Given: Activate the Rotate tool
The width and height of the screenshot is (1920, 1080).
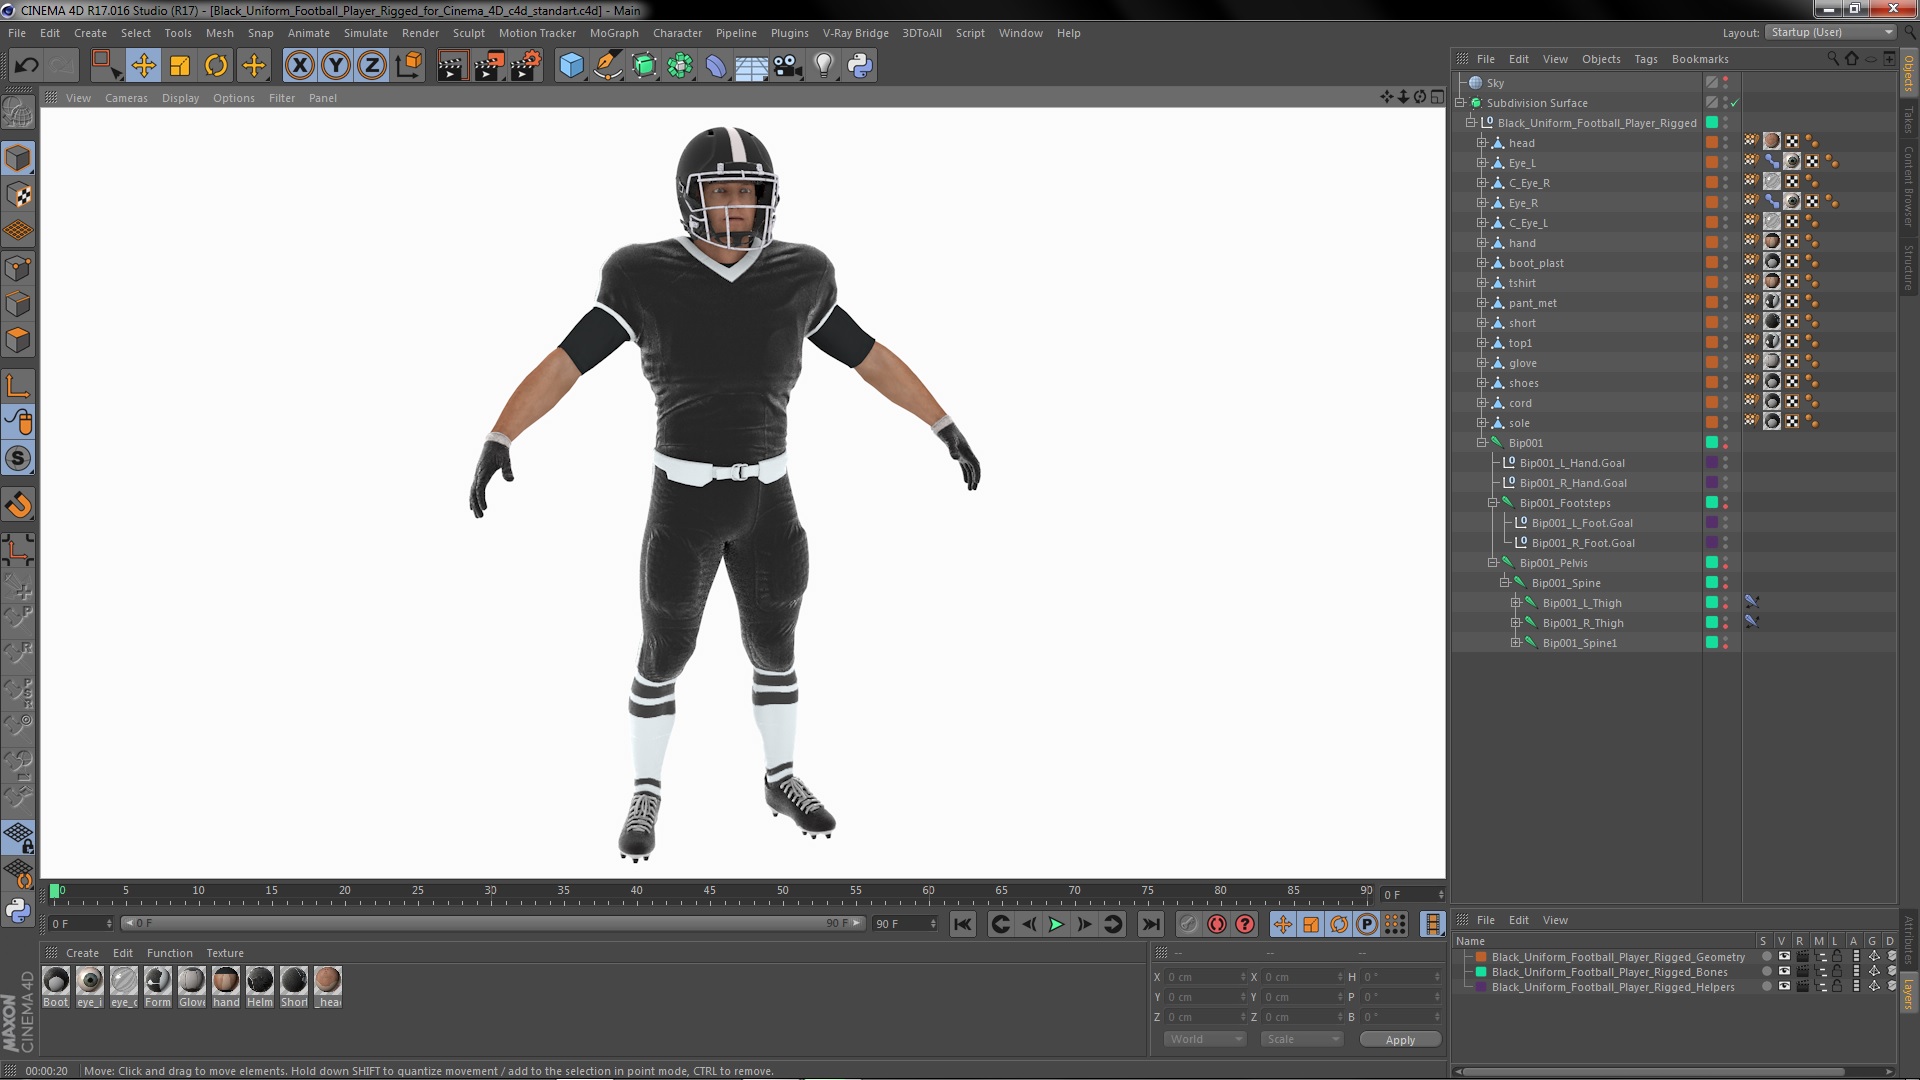Looking at the screenshot, I should coord(216,66).
